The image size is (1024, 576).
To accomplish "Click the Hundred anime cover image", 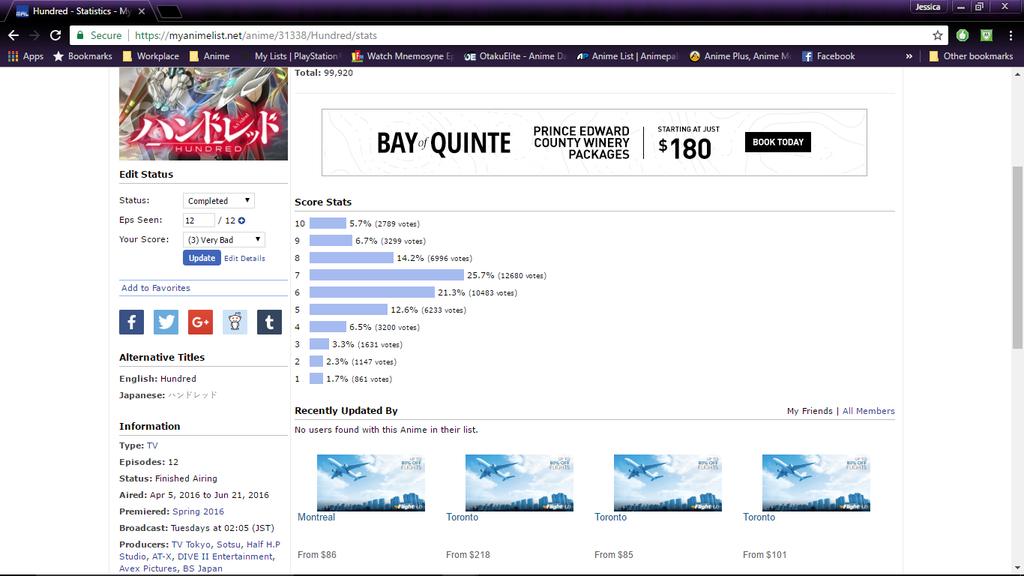I will point(203,114).
